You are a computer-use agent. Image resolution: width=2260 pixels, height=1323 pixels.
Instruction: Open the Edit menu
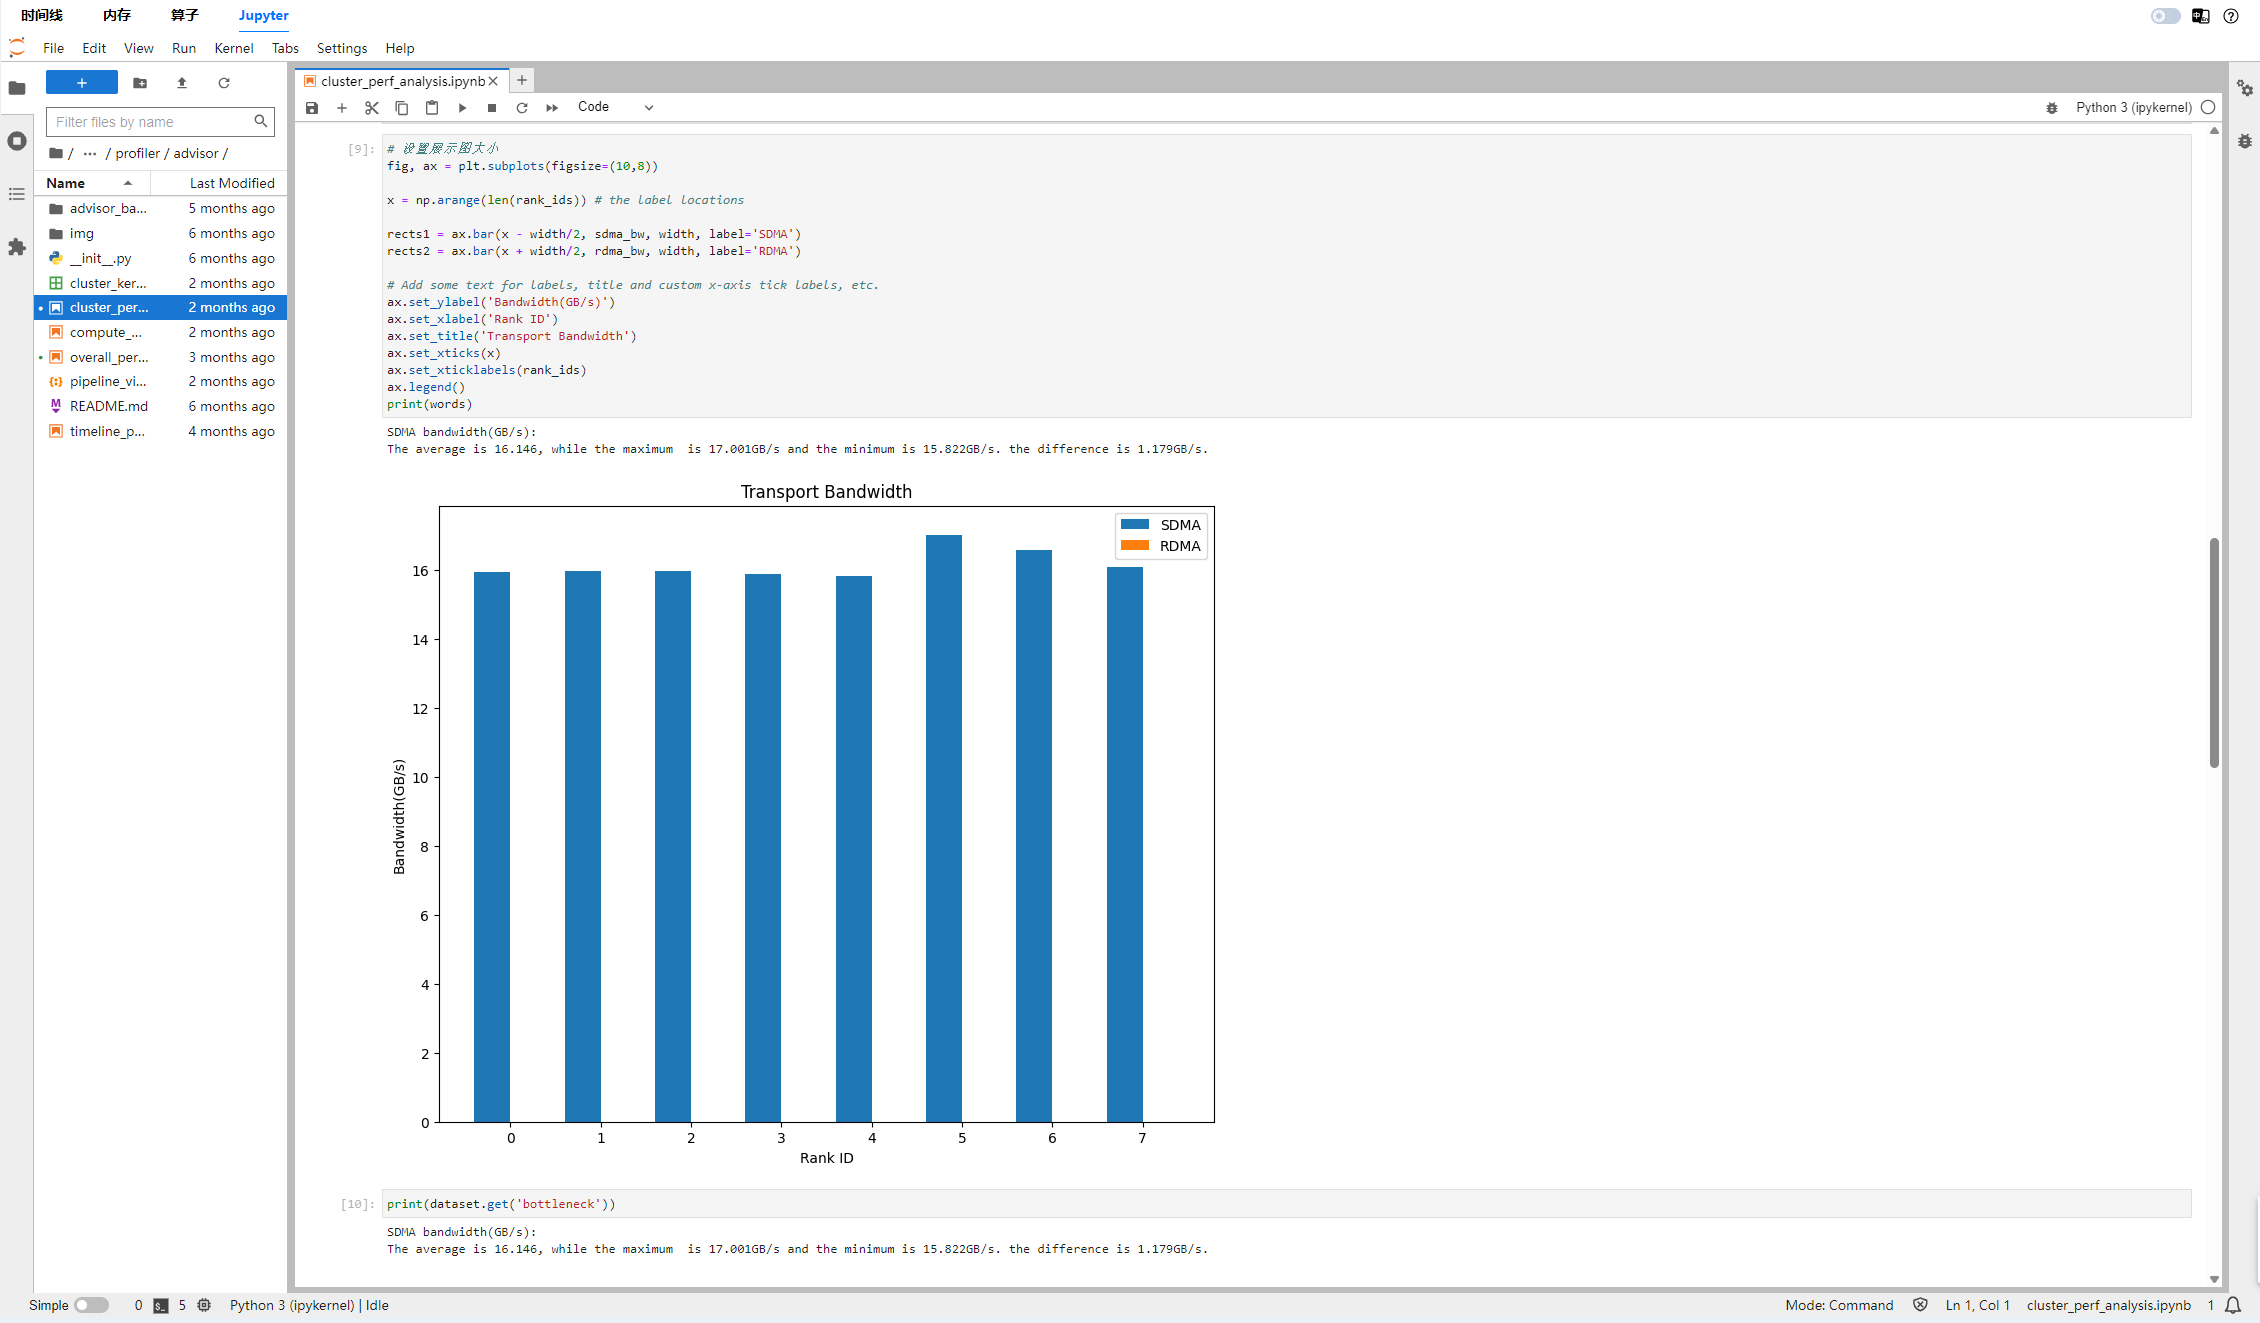[x=94, y=48]
